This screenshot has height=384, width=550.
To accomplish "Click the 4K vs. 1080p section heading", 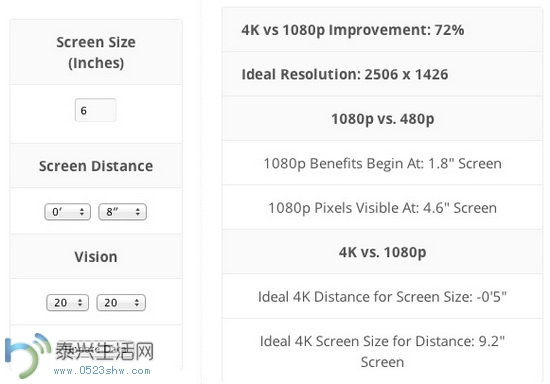I will [x=382, y=252].
